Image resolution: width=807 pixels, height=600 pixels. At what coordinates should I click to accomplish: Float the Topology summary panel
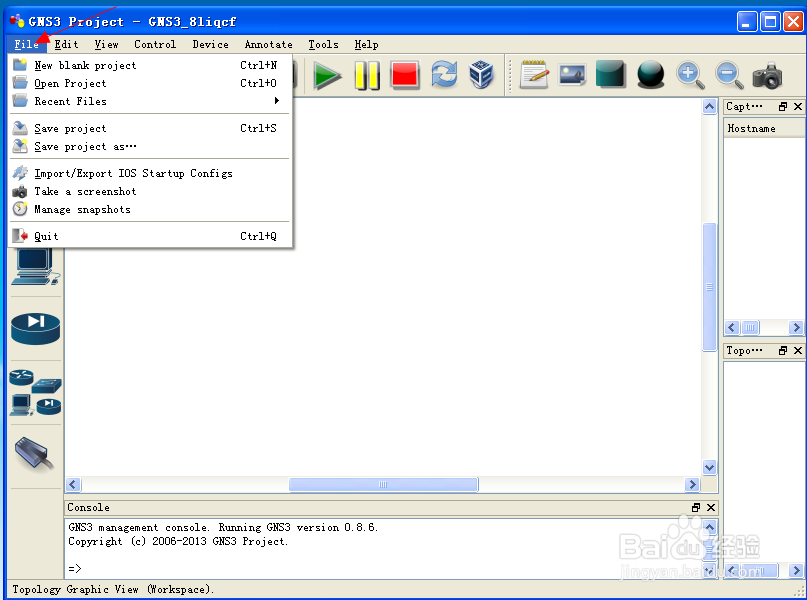point(783,350)
